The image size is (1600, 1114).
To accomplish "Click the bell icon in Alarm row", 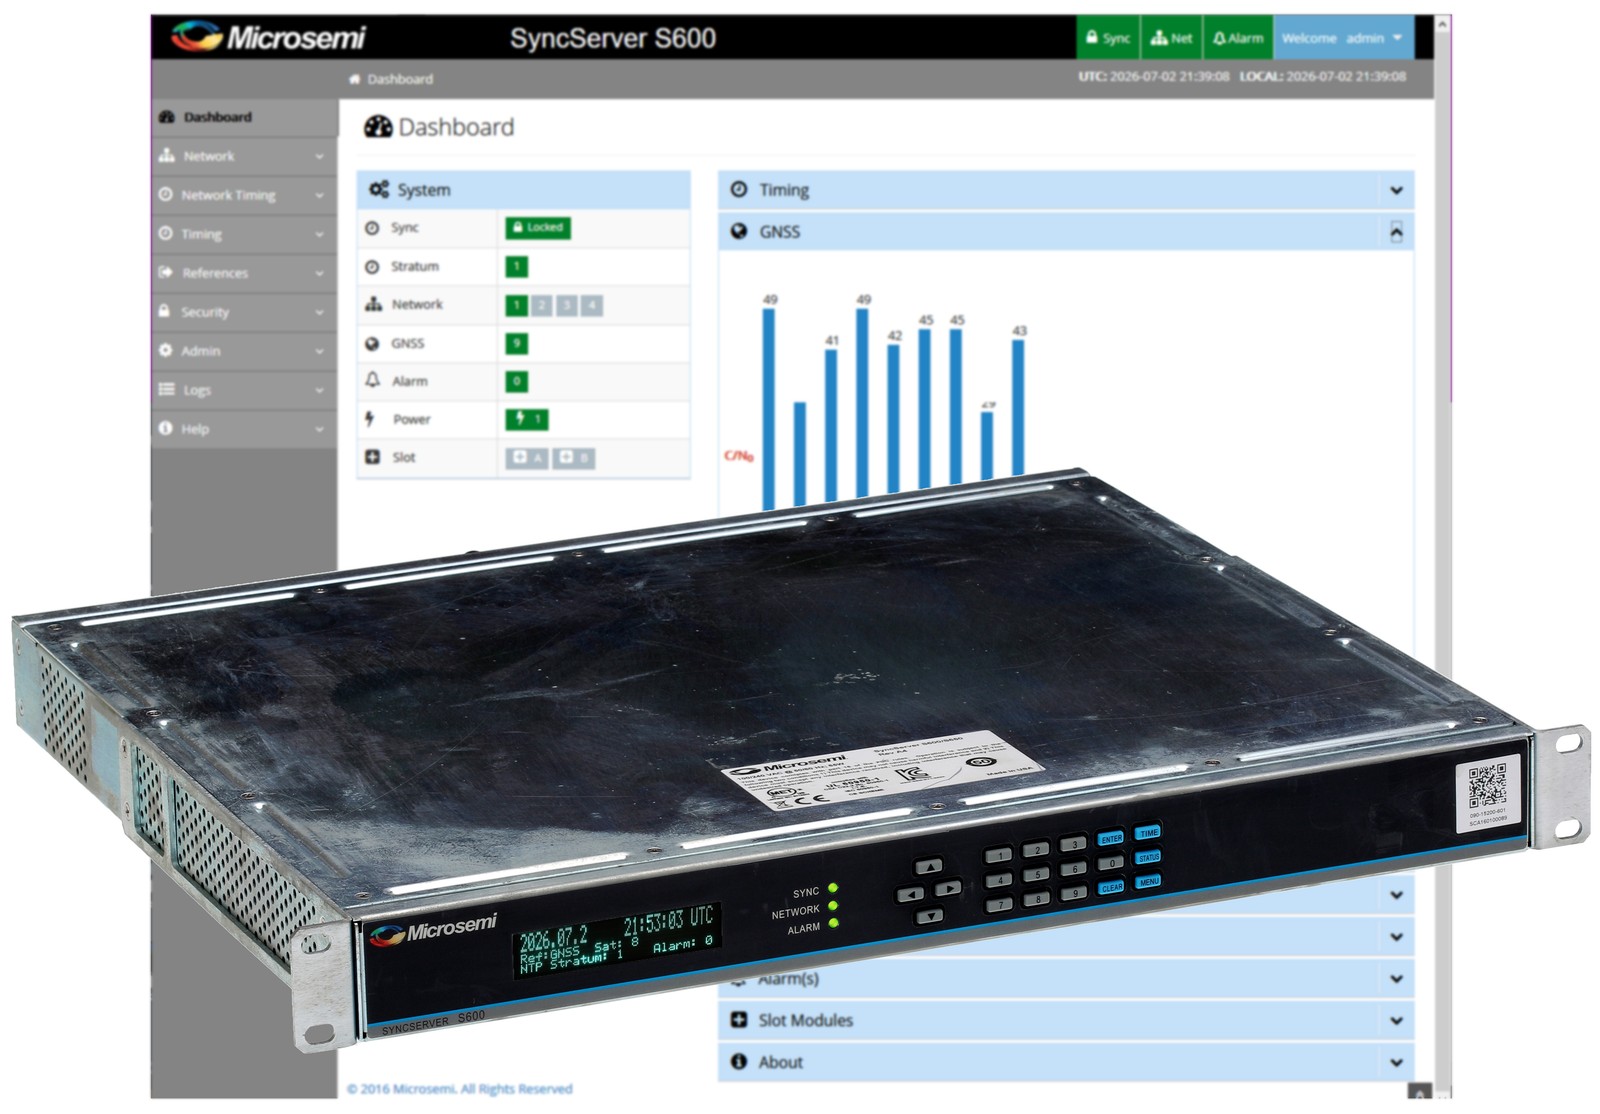I will 372,380.
